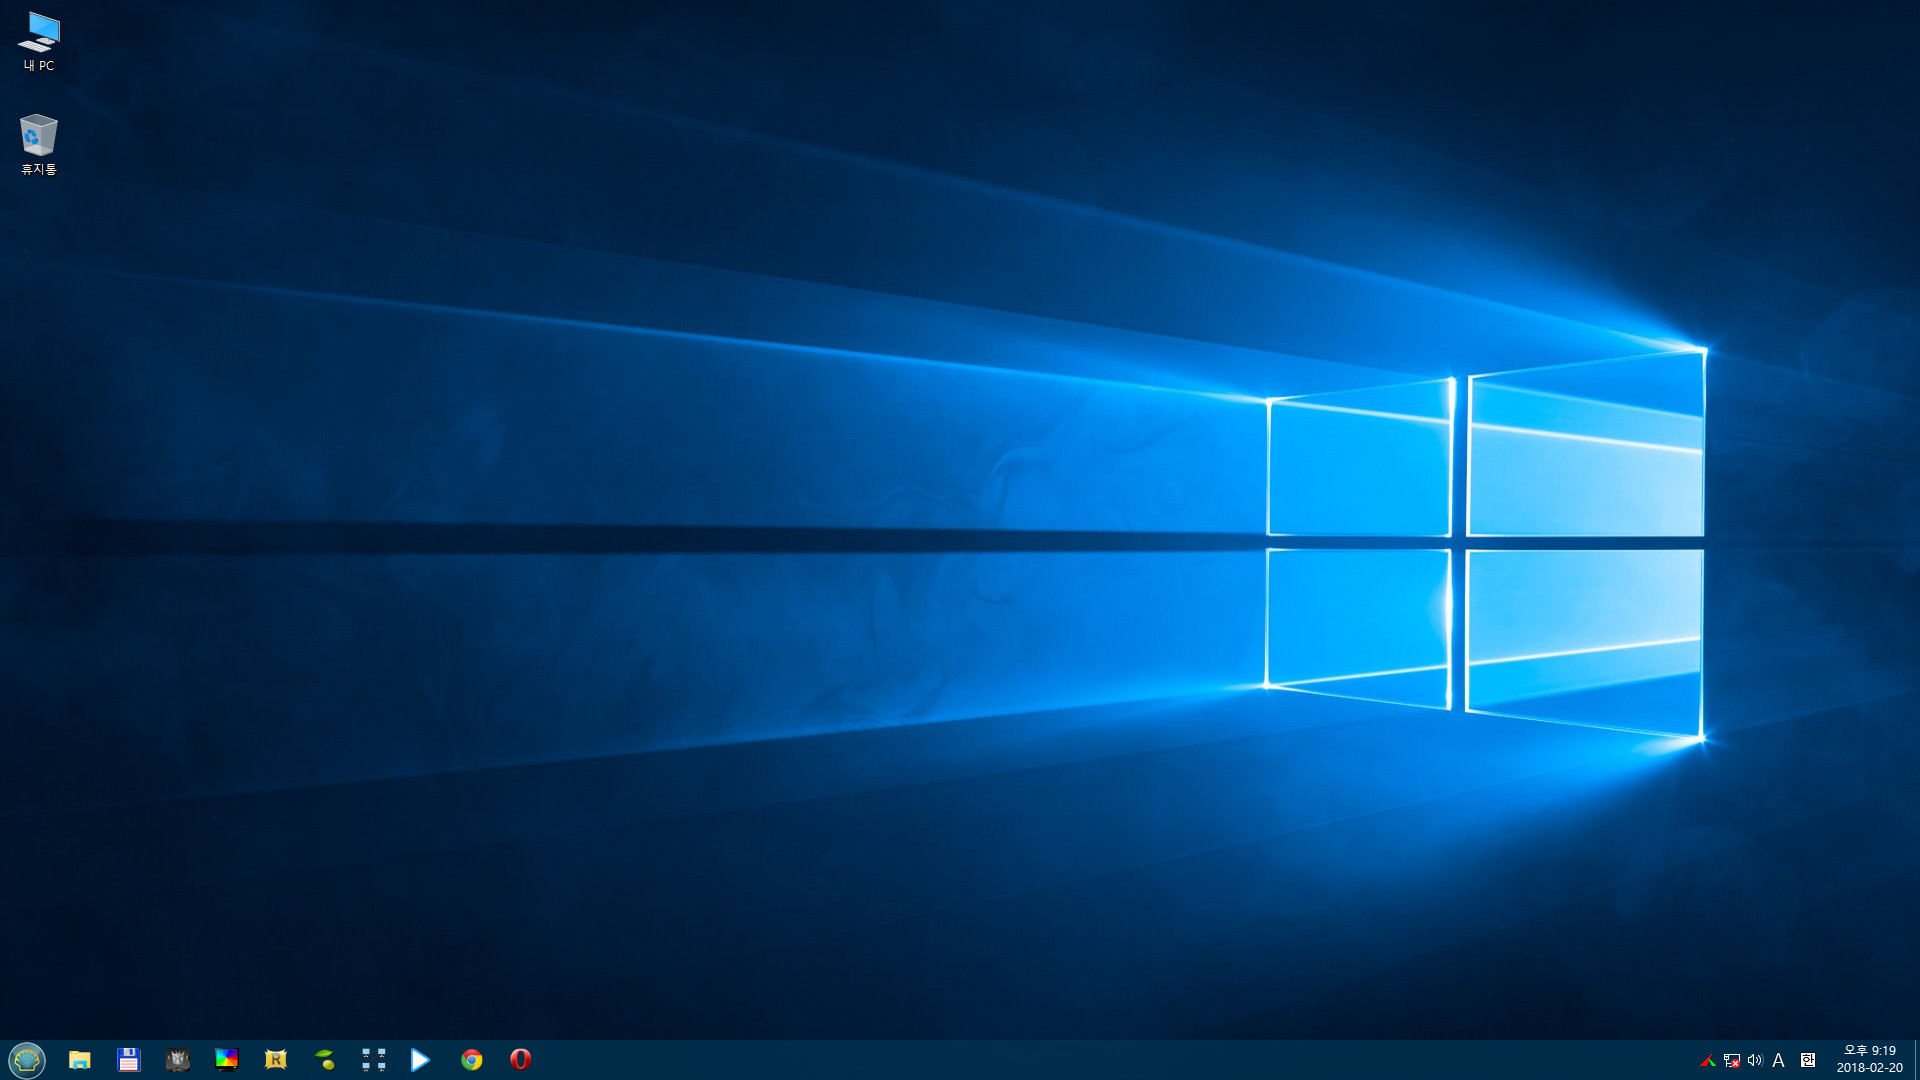Open the network computers diagram taskbar app

coord(374,1060)
